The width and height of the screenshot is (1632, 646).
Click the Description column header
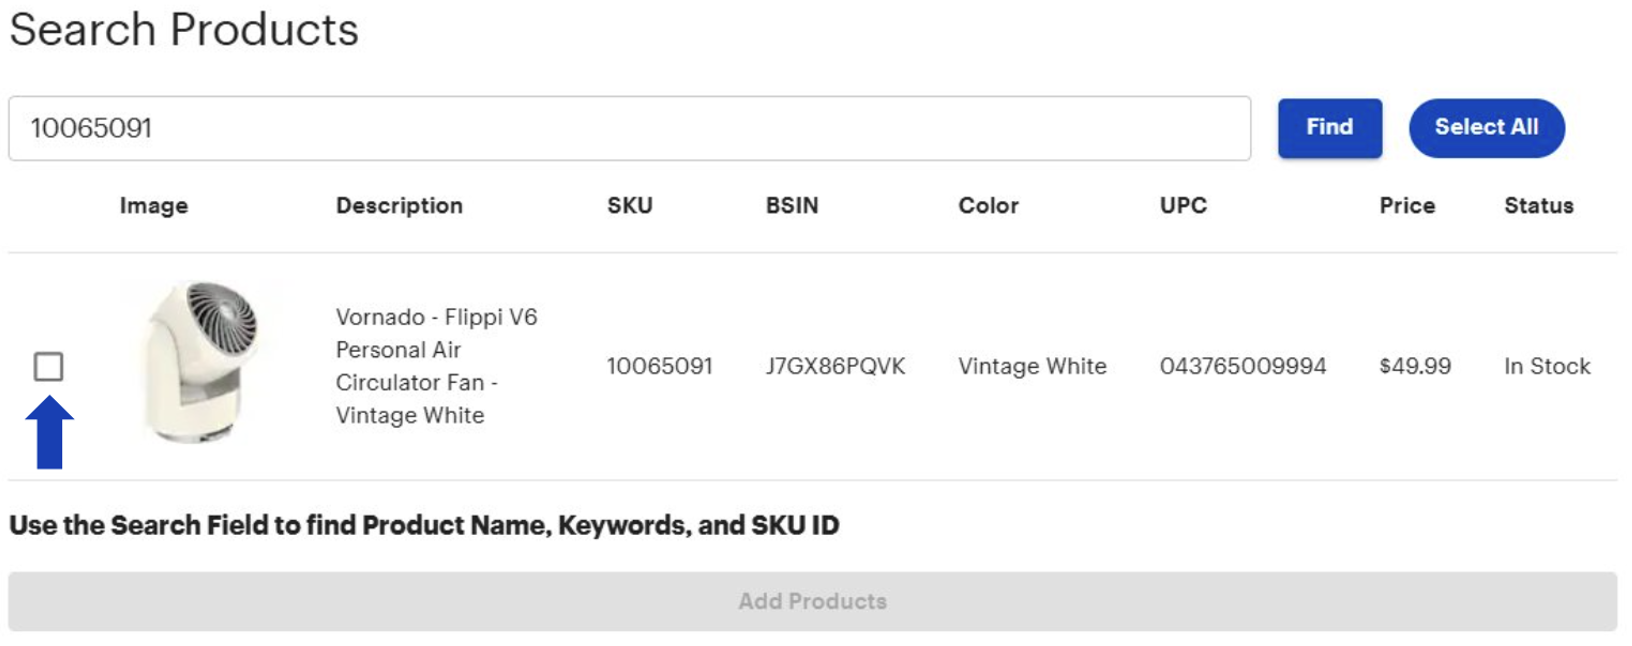(x=399, y=206)
